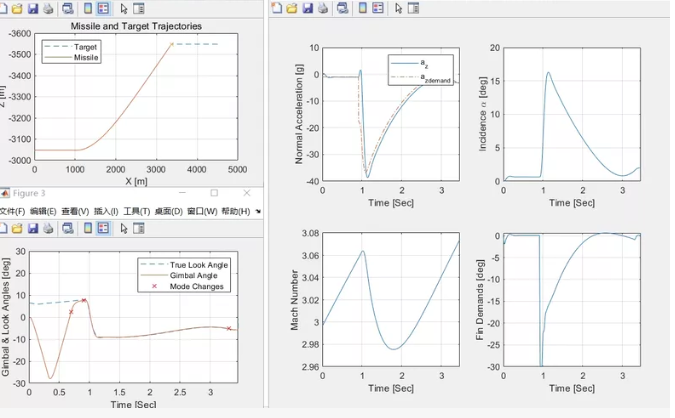Open a file from the Trajectories figure toolbar
The height and width of the screenshot is (418, 675).
coord(17,9)
